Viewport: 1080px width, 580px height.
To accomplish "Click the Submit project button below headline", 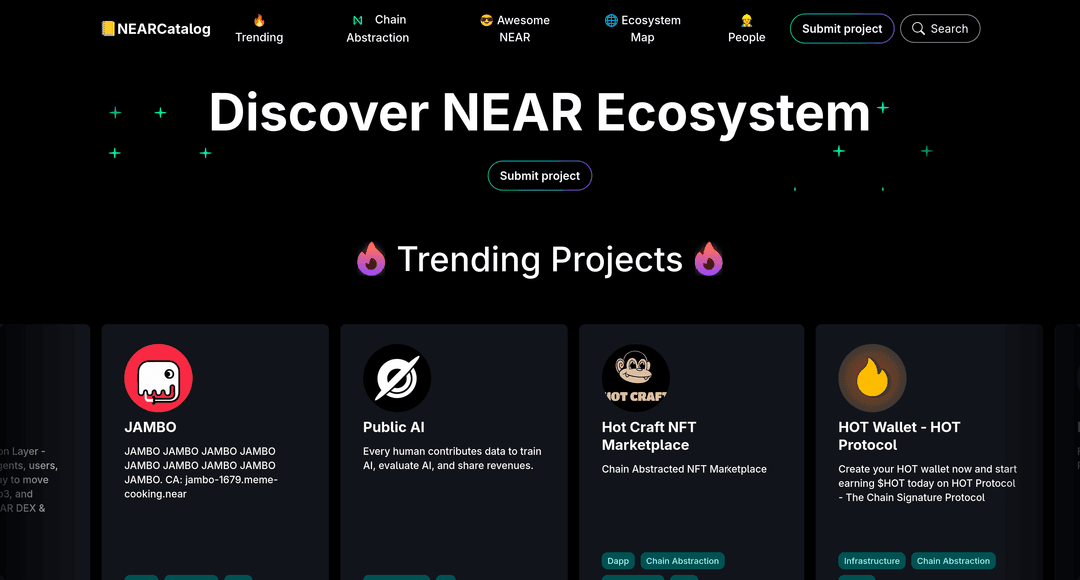I will 540,176.
